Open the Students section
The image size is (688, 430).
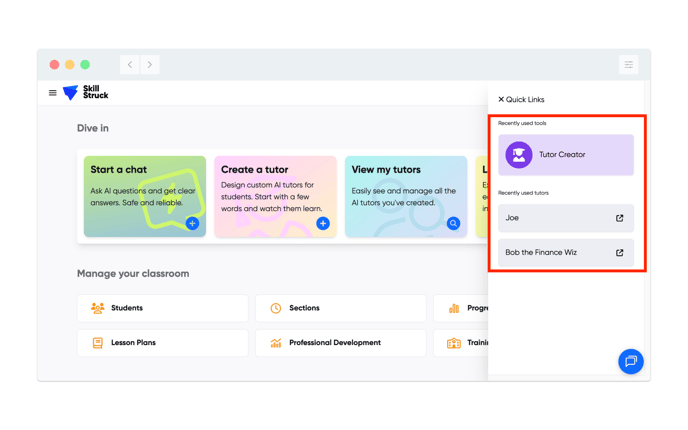[162, 308]
